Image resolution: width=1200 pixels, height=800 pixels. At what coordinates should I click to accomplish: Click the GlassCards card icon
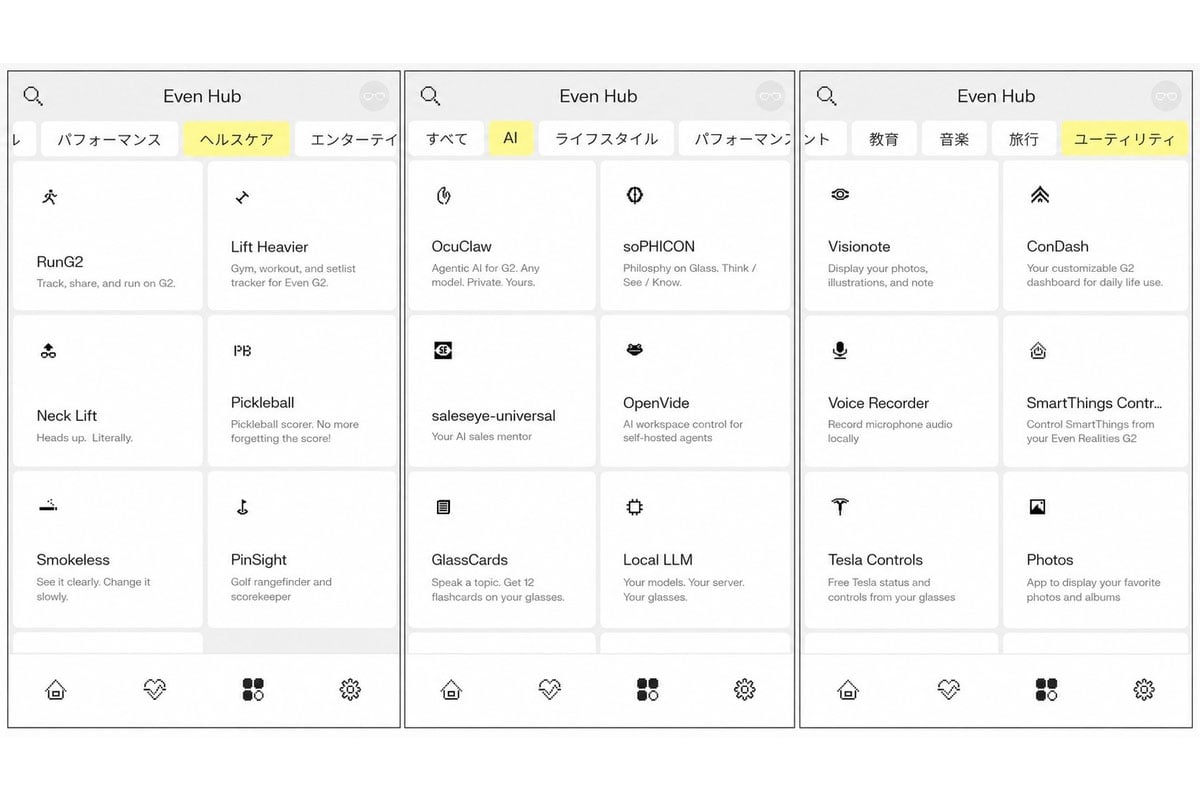point(443,507)
